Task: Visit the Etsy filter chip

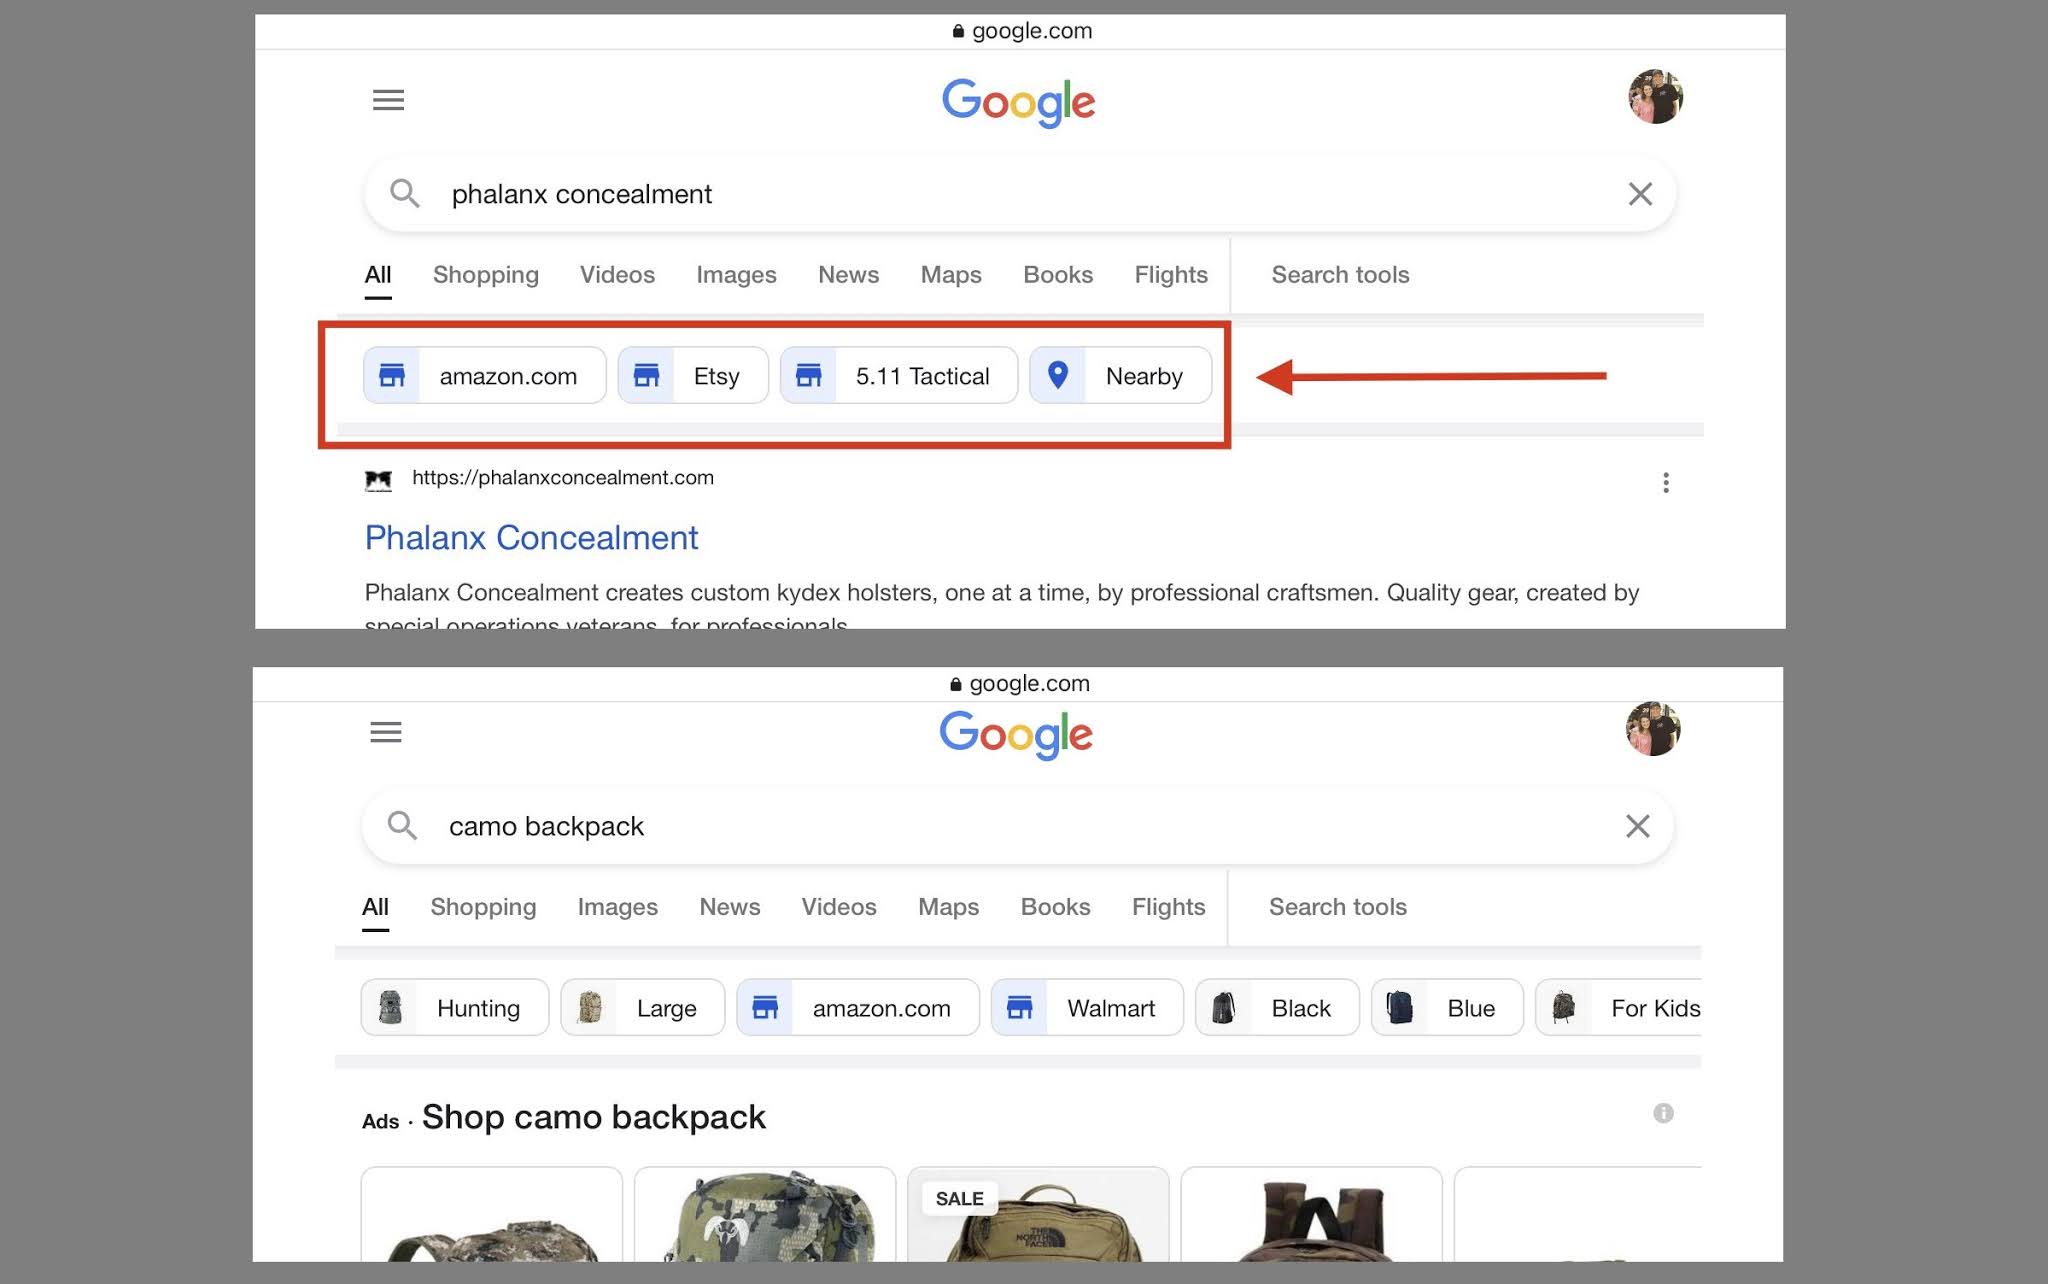Action: 692,376
